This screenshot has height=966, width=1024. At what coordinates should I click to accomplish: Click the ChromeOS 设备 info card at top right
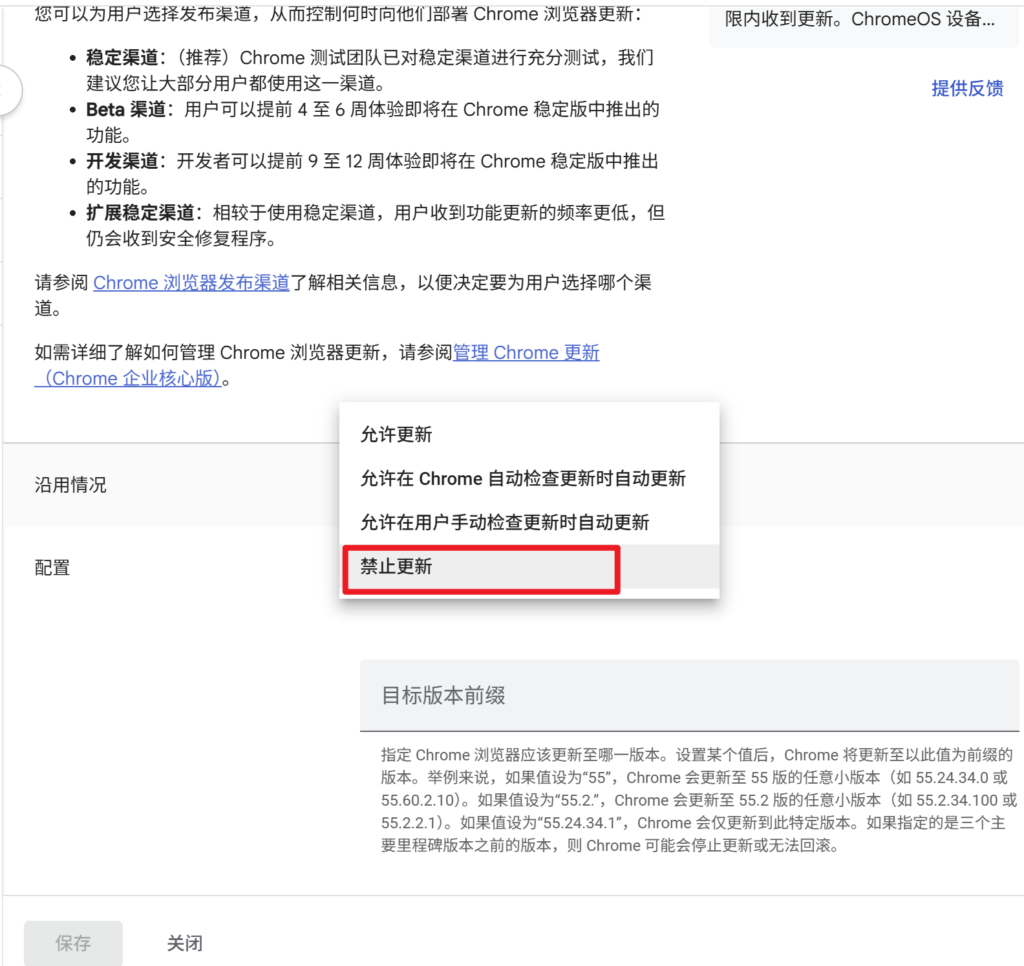pyautogui.click(x=860, y=20)
